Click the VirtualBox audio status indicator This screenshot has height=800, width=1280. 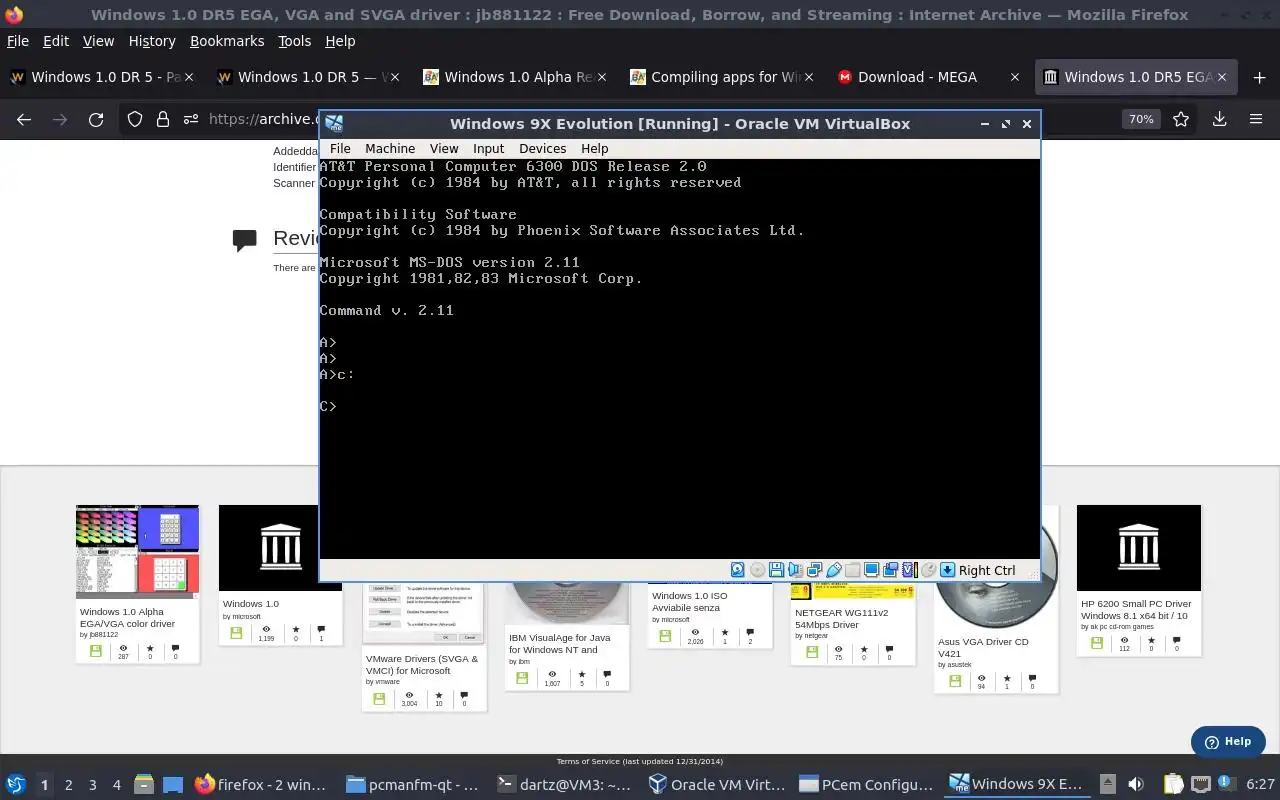pos(795,570)
